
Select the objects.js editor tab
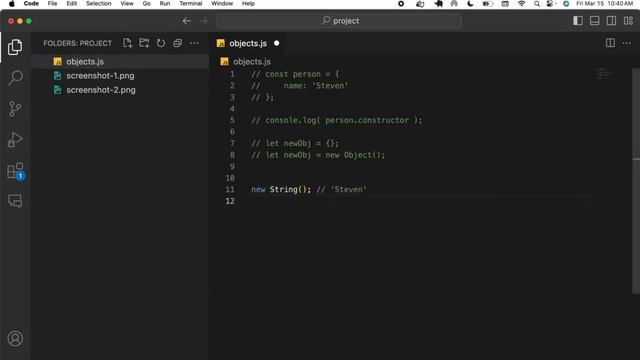248,43
